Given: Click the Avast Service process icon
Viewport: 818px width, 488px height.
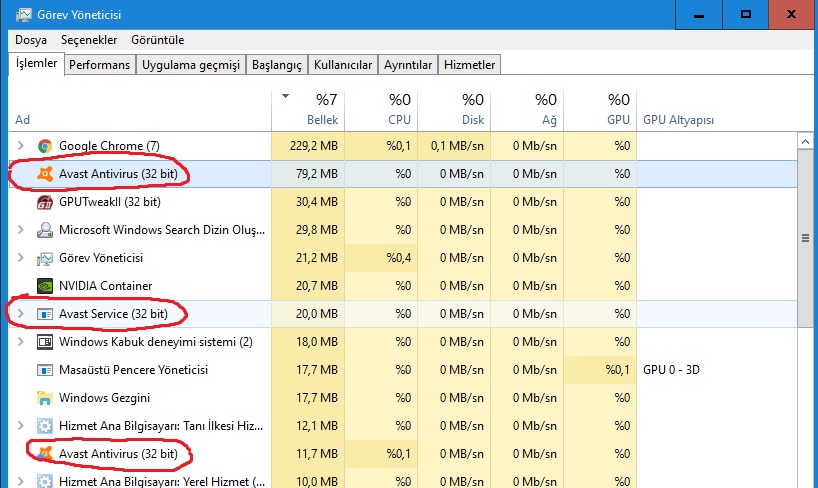Looking at the screenshot, I should [x=45, y=314].
